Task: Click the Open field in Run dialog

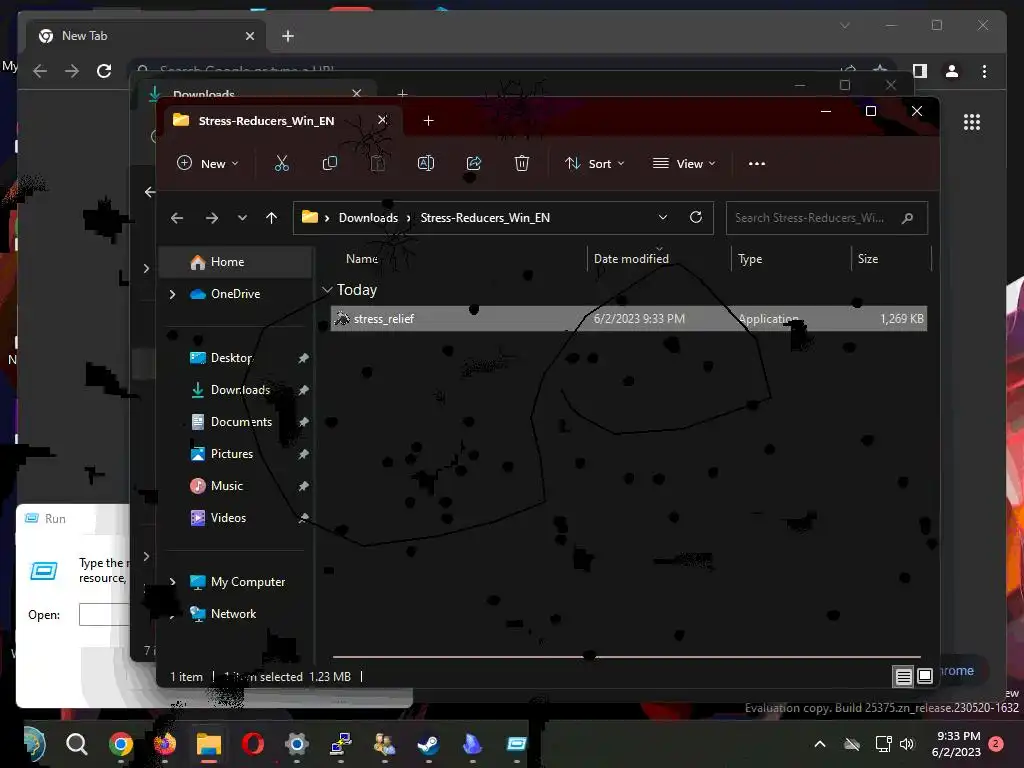Action: pos(104,615)
